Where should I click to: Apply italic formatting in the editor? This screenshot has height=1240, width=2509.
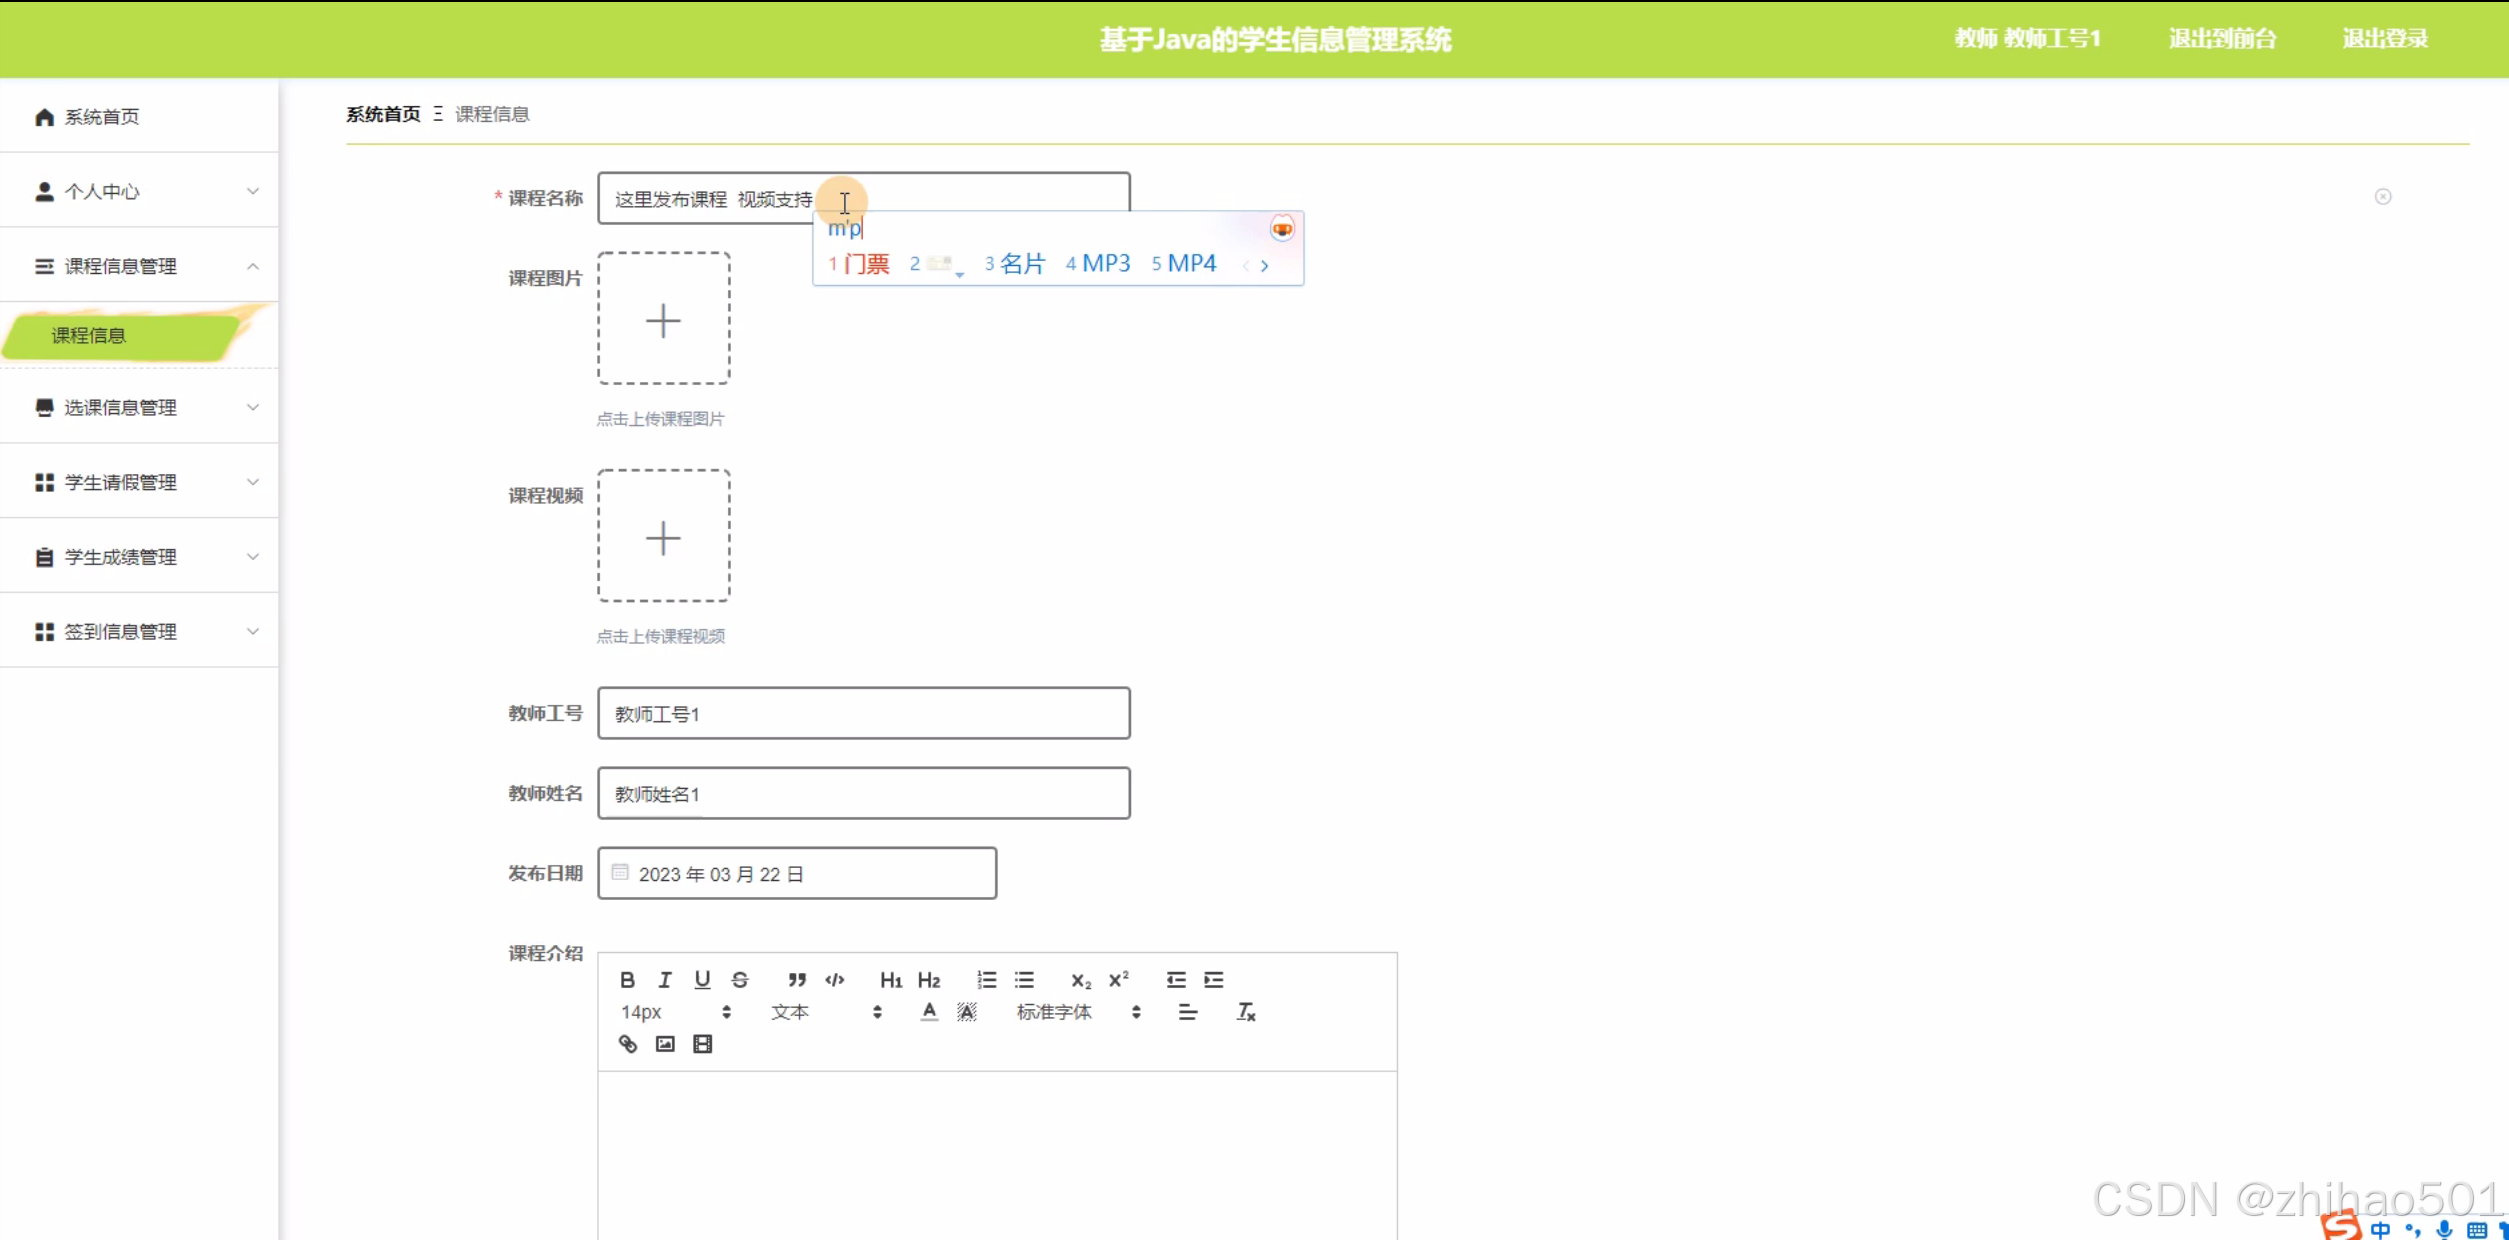[x=664, y=979]
